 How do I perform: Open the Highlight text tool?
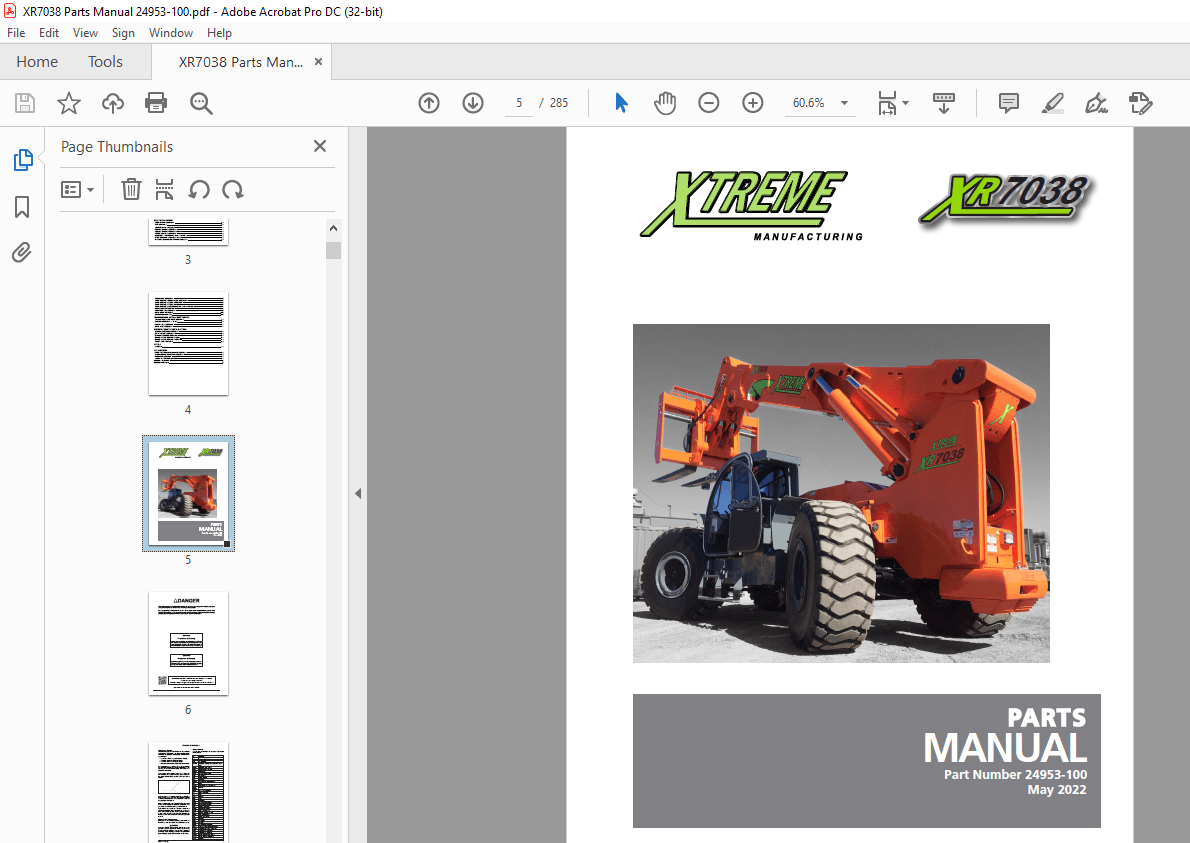tap(1052, 103)
